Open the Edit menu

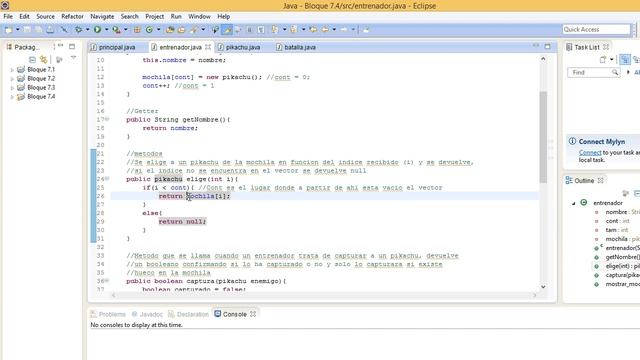pos(24,16)
